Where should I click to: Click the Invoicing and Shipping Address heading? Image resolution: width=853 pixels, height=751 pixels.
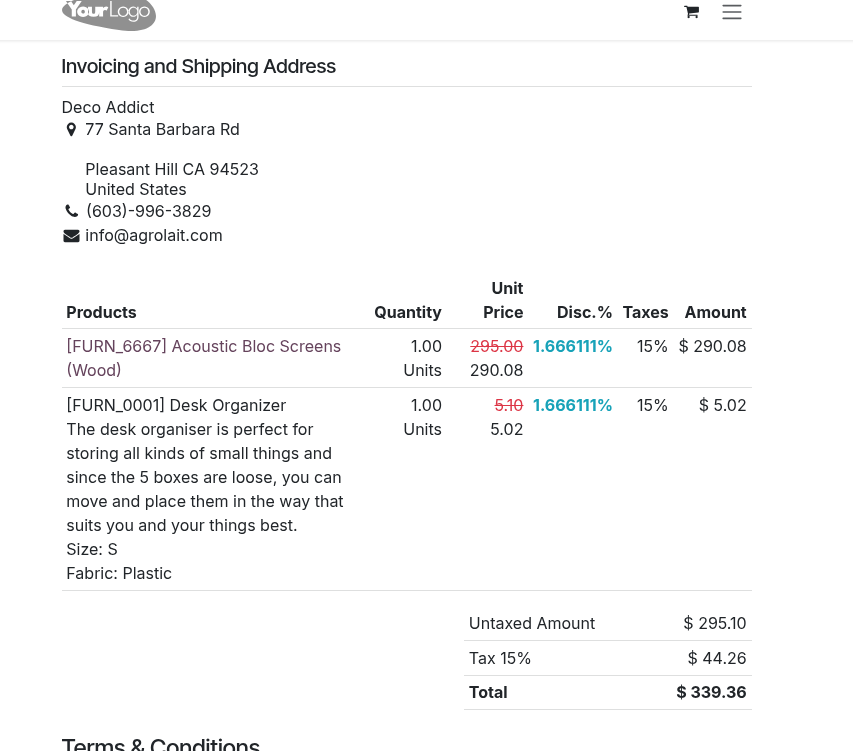tap(198, 66)
